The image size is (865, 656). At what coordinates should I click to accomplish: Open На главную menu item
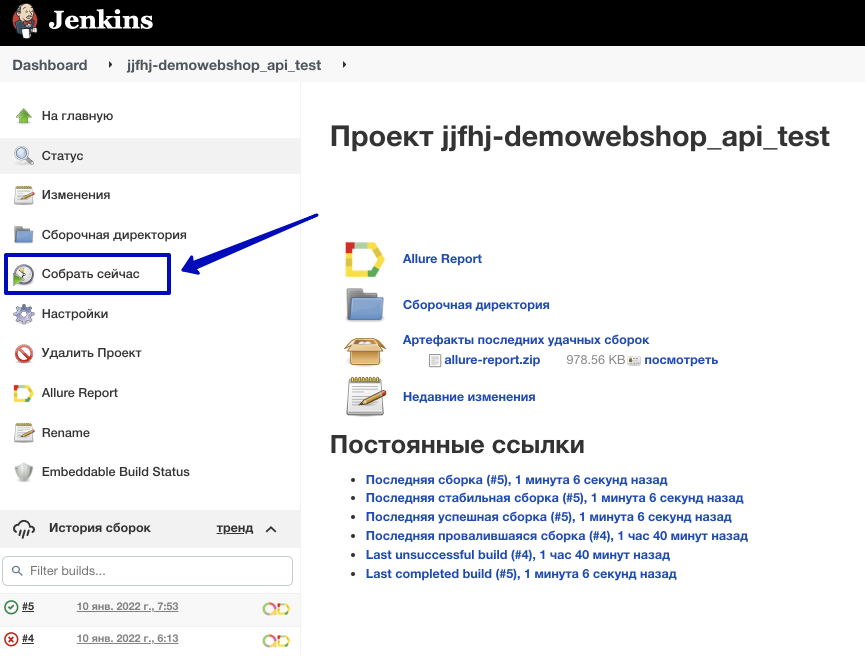coord(77,116)
